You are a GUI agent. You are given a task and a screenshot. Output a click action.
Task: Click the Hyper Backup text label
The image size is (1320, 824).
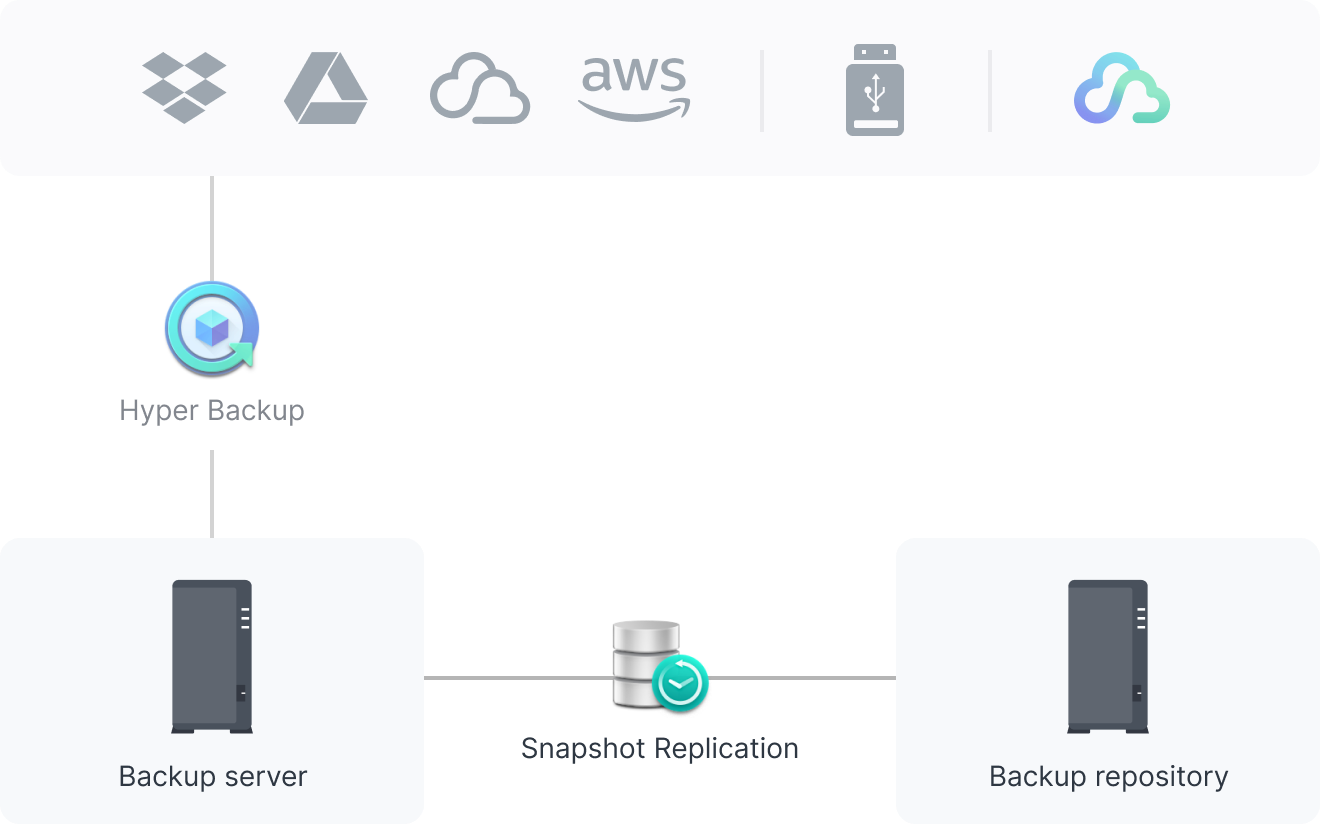[211, 409]
